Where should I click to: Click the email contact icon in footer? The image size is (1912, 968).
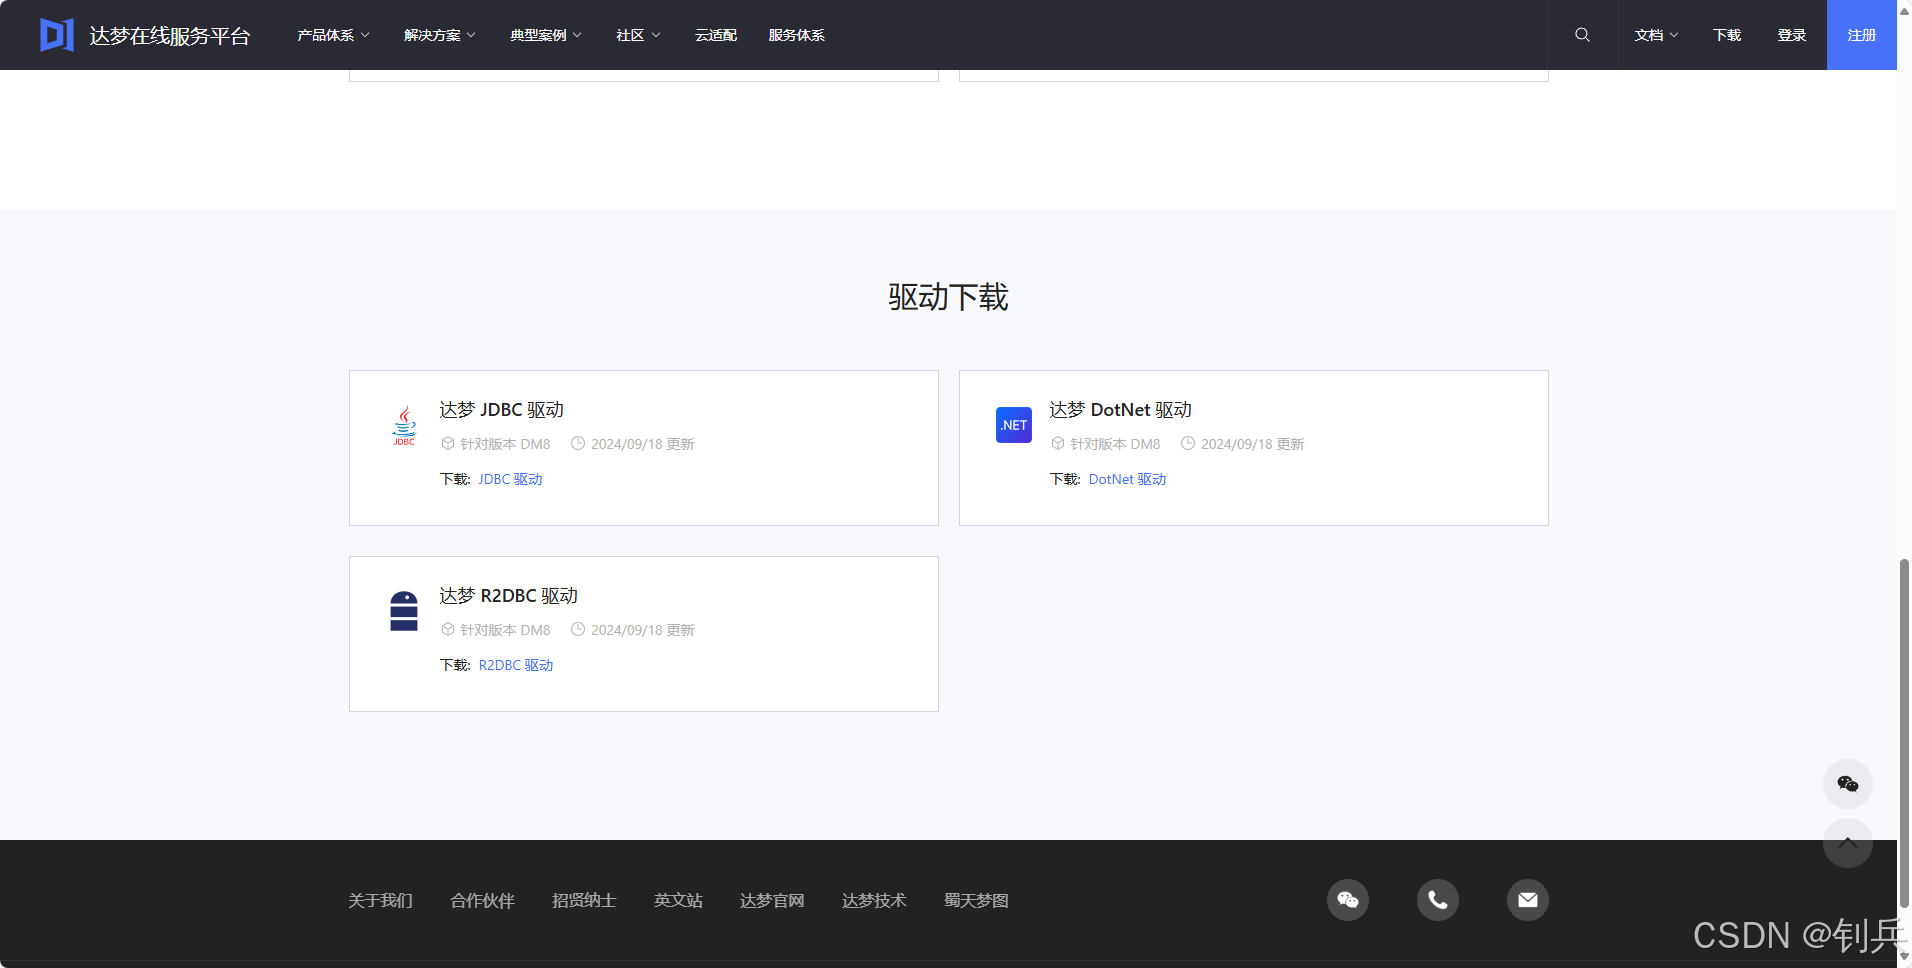[x=1527, y=899]
